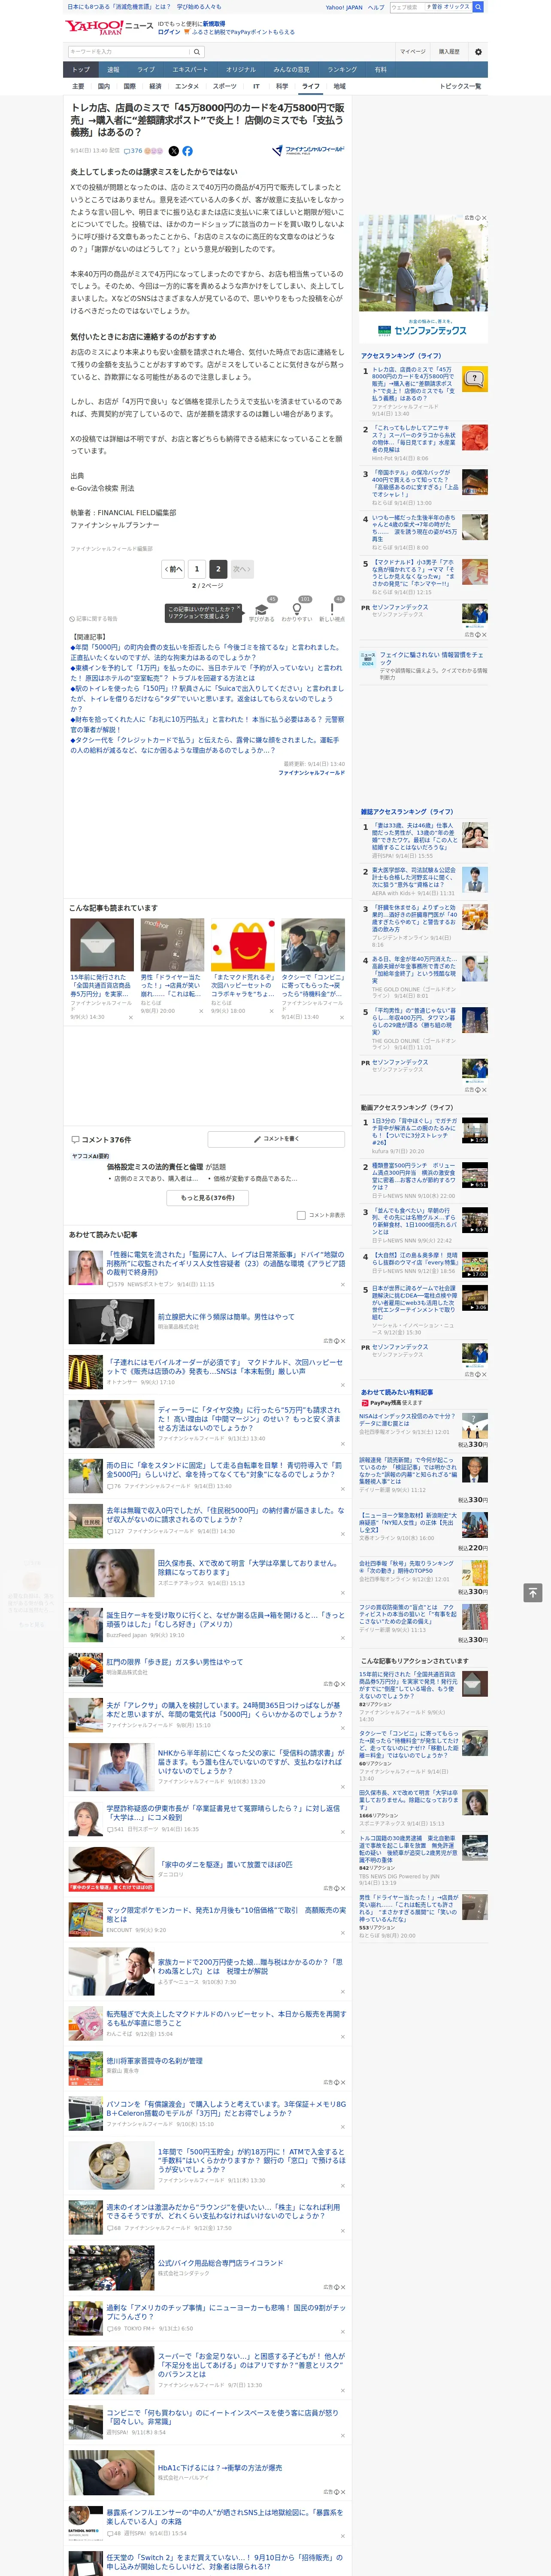Open フェイクに騙されない 情報習慣をチェック link
This screenshot has height=2576, width=551.
tap(433, 659)
